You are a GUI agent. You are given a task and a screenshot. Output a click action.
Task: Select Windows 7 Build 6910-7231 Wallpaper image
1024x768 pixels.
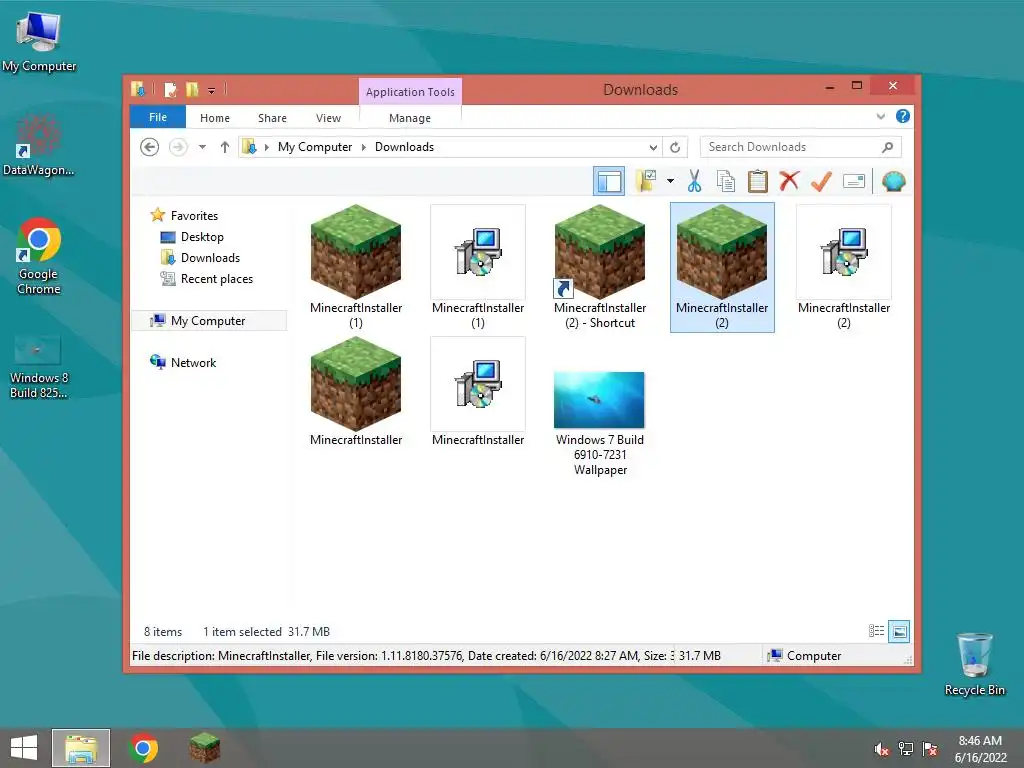tap(600, 423)
